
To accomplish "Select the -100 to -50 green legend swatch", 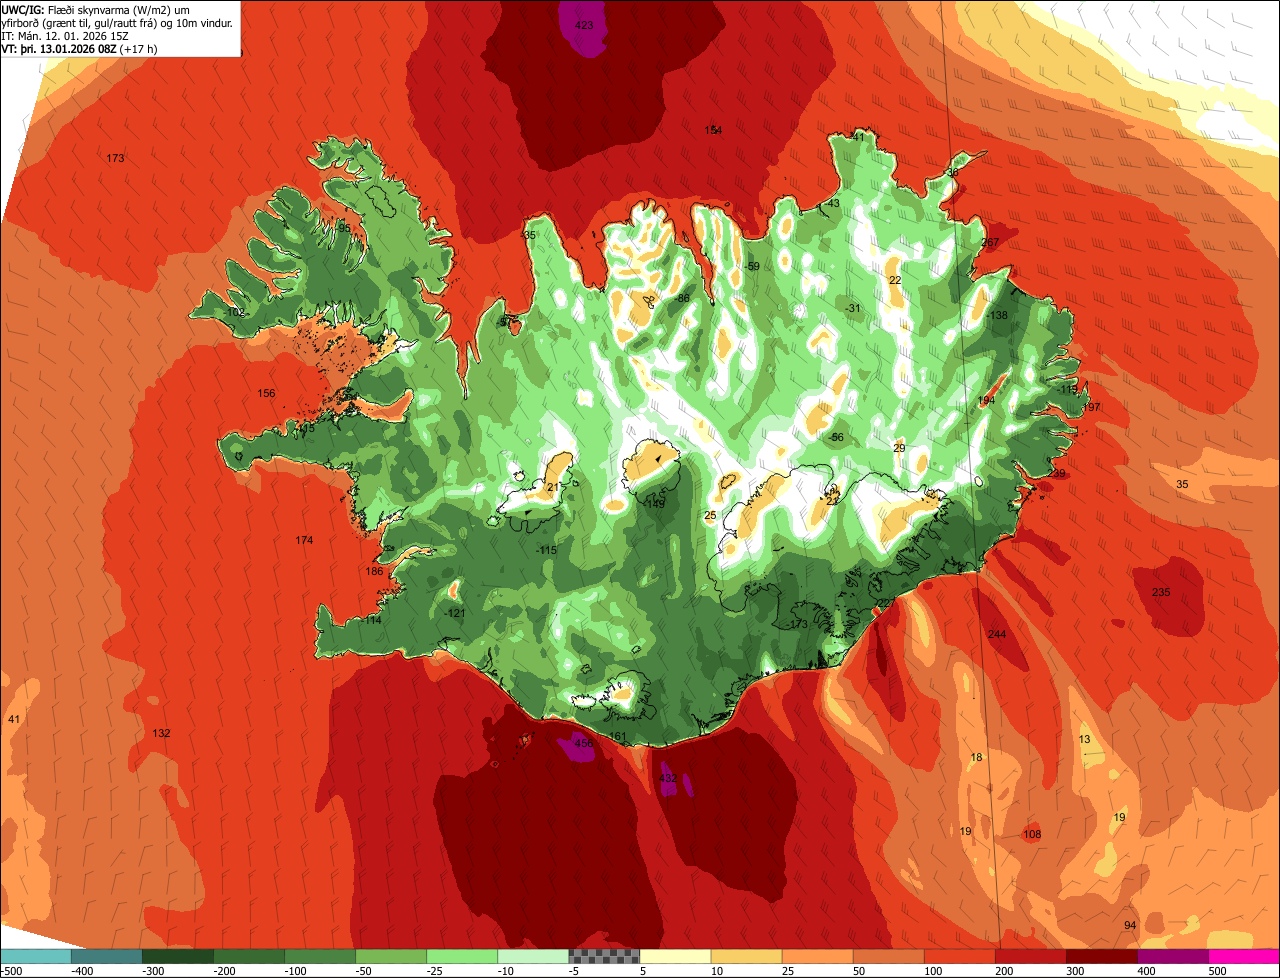I will pos(319,956).
